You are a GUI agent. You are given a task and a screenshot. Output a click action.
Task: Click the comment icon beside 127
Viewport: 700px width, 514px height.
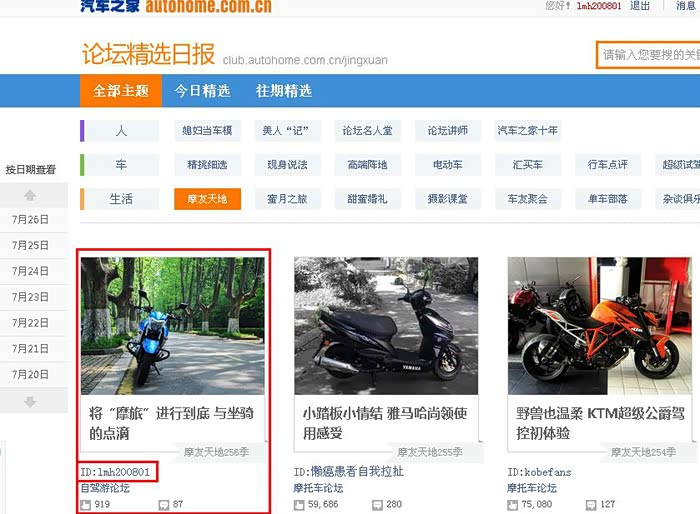coord(591,505)
